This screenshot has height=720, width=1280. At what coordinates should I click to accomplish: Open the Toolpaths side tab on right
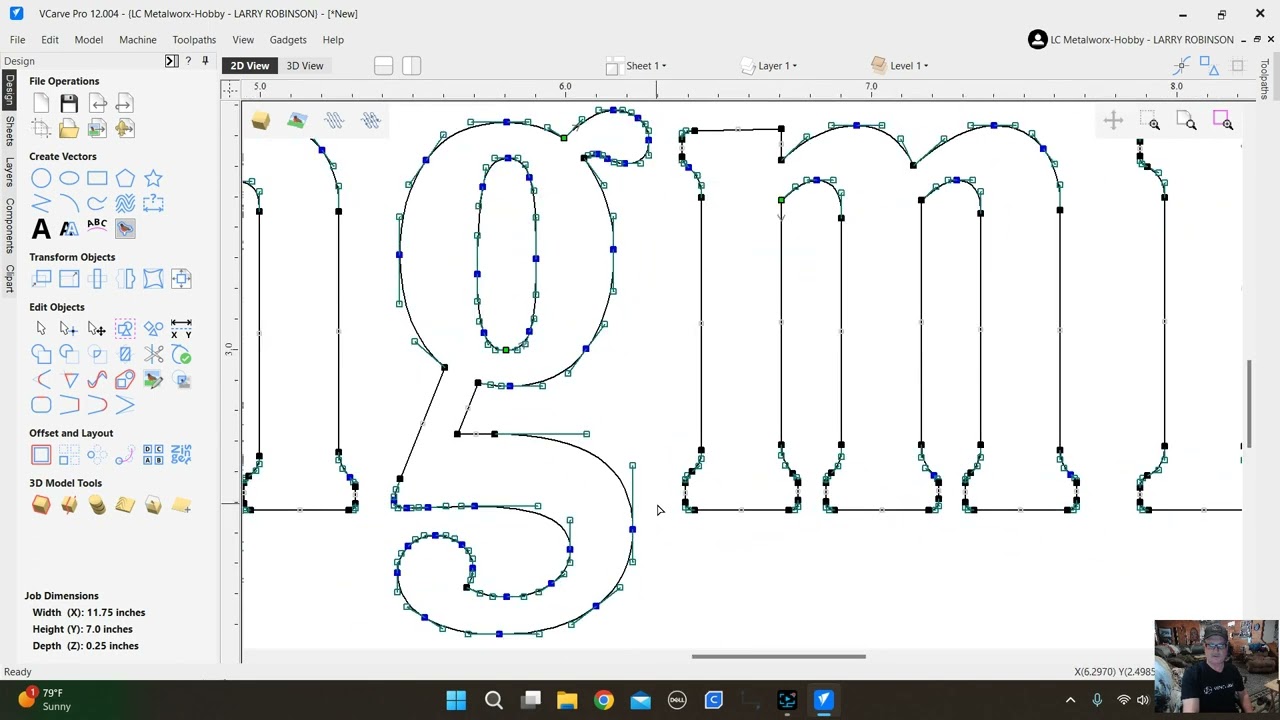pyautogui.click(x=1265, y=79)
